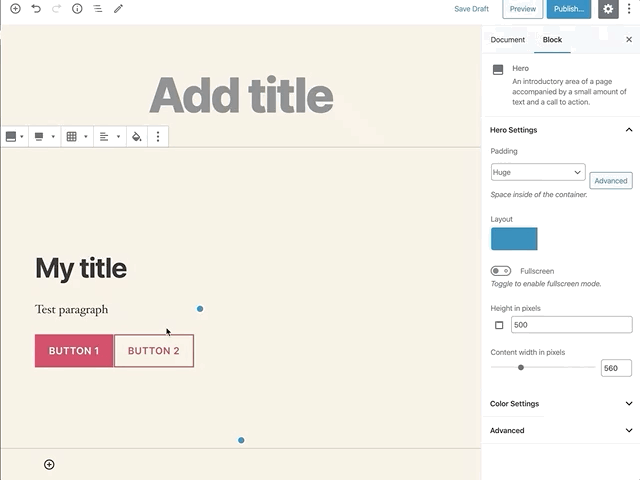Click BUTTON 1 in the hero
This screenshot has height=480, width=640.
click(74, 351)
